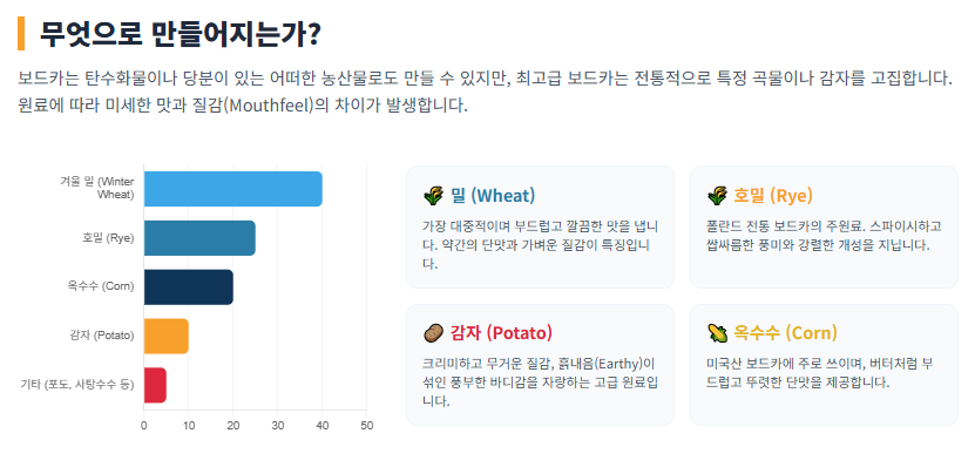
Task: Click the 무엇으로 만들어지는가? heading
Action: 180,33
